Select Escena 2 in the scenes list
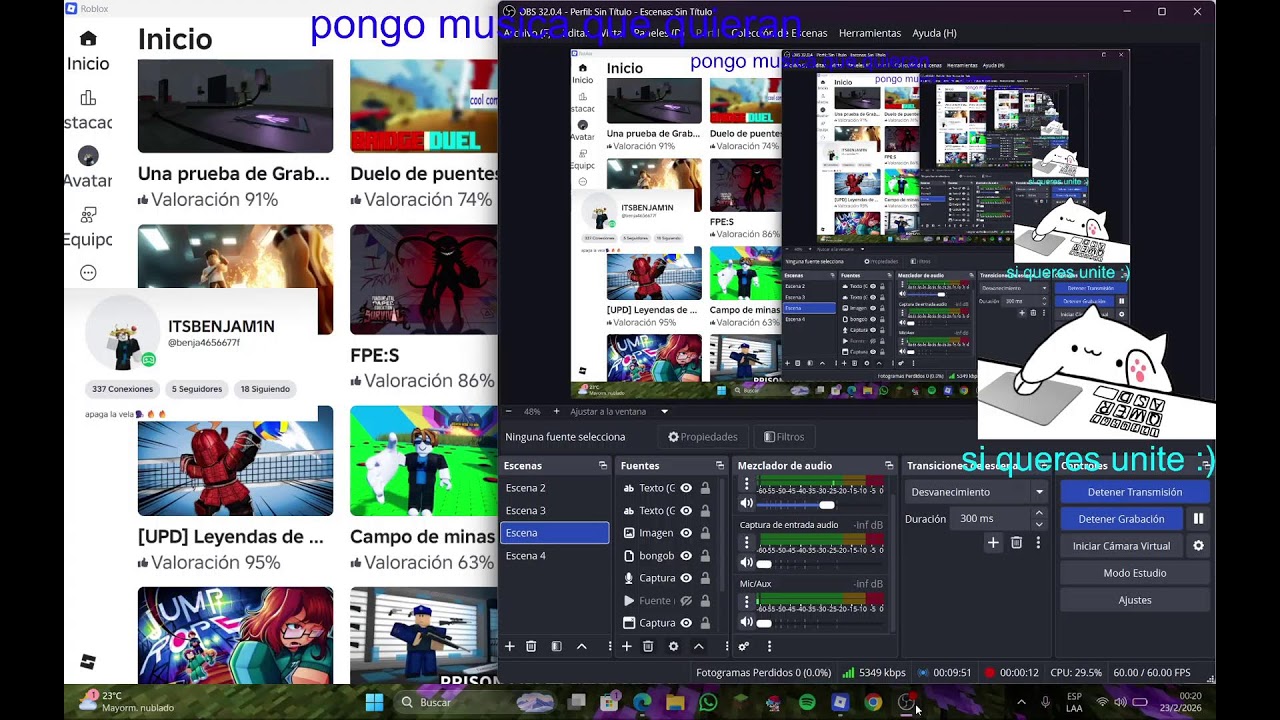This screenshot has height=720, width=1280. [555, 488]
